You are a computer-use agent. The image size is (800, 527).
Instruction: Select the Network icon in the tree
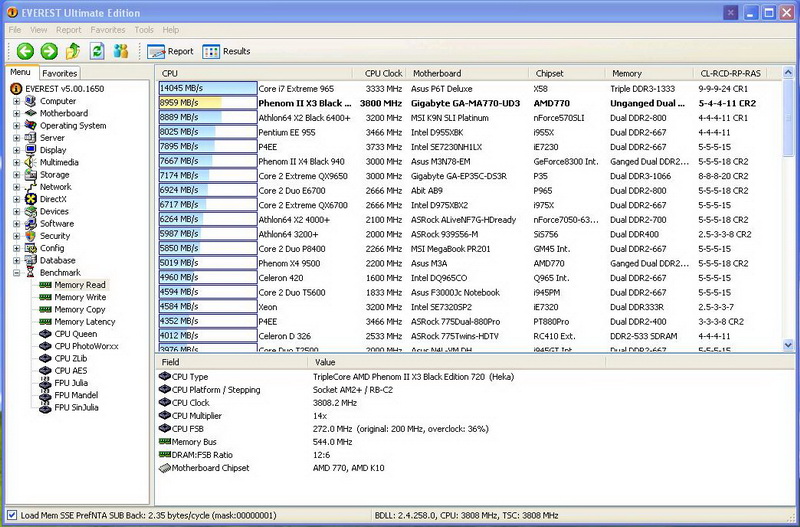tap(31, 187)
